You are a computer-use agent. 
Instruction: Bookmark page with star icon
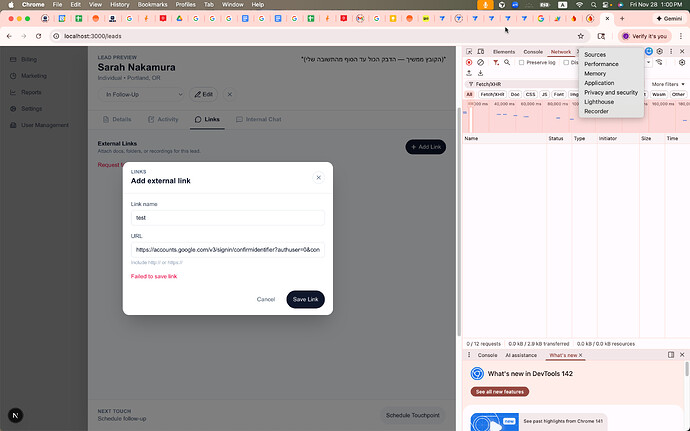click(x=580, y=36)
